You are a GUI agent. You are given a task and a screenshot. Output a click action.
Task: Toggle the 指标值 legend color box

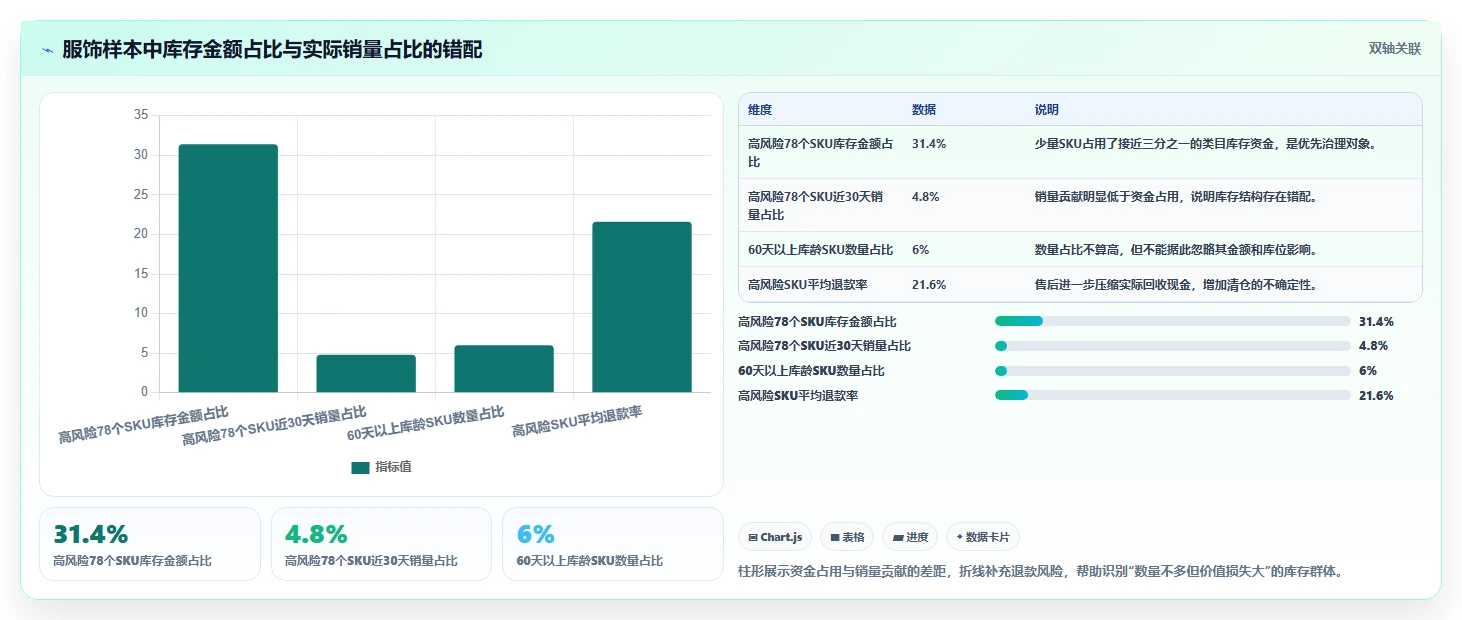coord(360,468)
